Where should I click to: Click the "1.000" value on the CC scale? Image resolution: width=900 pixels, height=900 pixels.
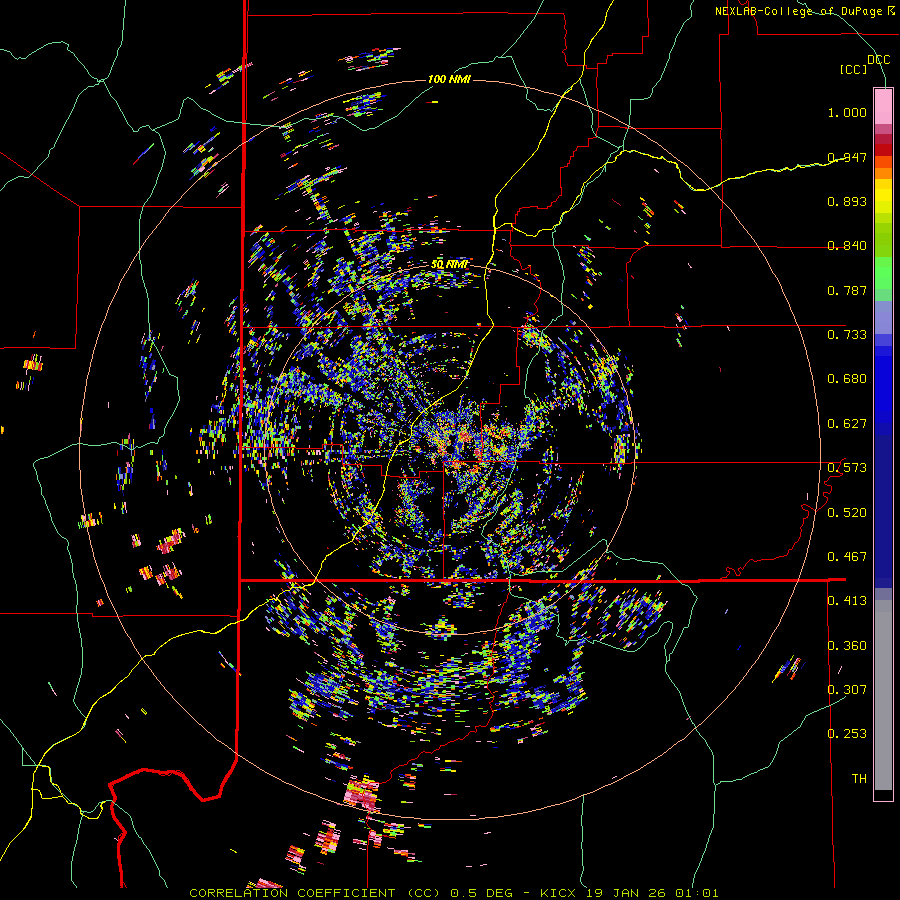coord(847,112)
